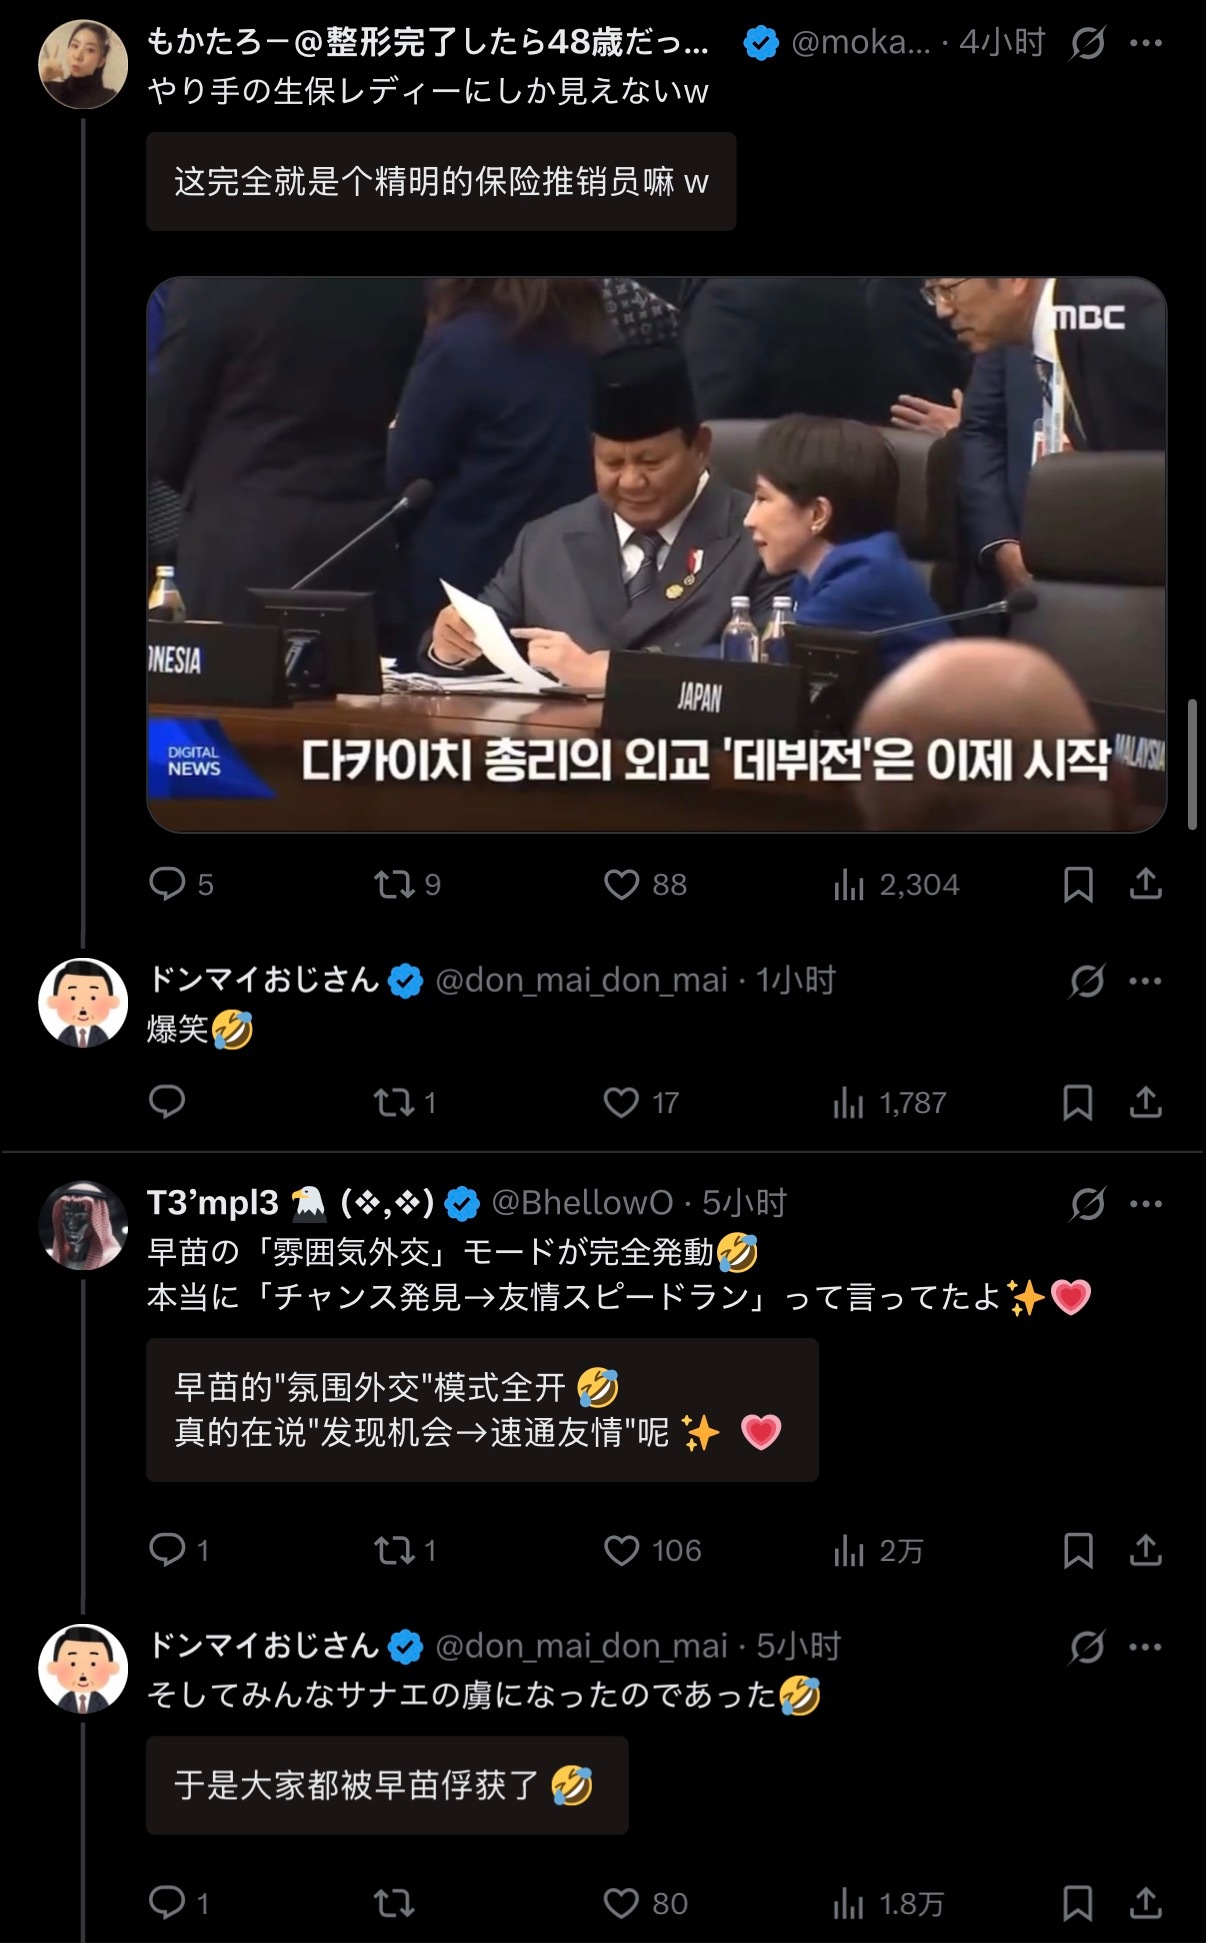Toggle the Grok icon on もかたろー's post
Image resolution: width=1206 pixels, height=1943 pixels.
(x=1087, y=43)
